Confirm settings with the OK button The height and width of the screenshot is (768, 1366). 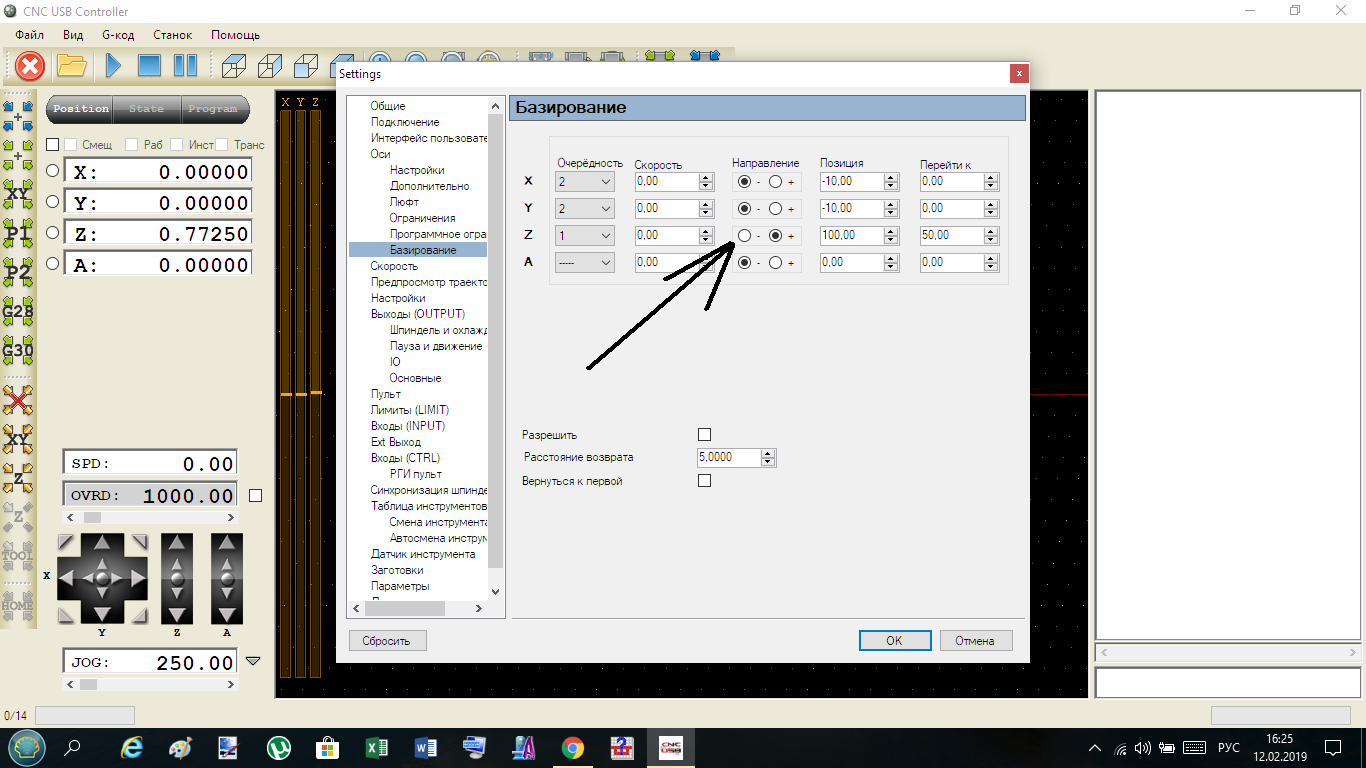[895, 641]
